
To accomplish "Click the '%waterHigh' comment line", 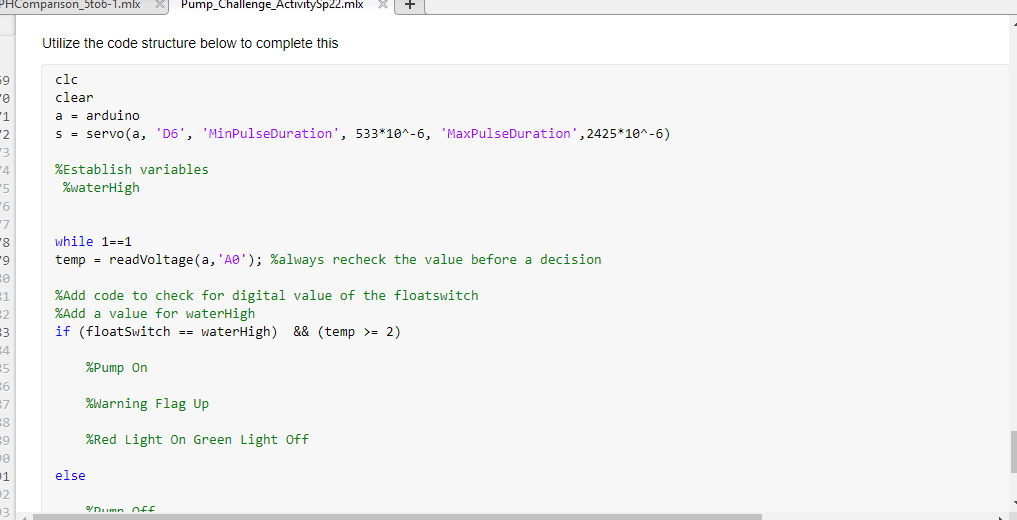I will click(101, 188).
